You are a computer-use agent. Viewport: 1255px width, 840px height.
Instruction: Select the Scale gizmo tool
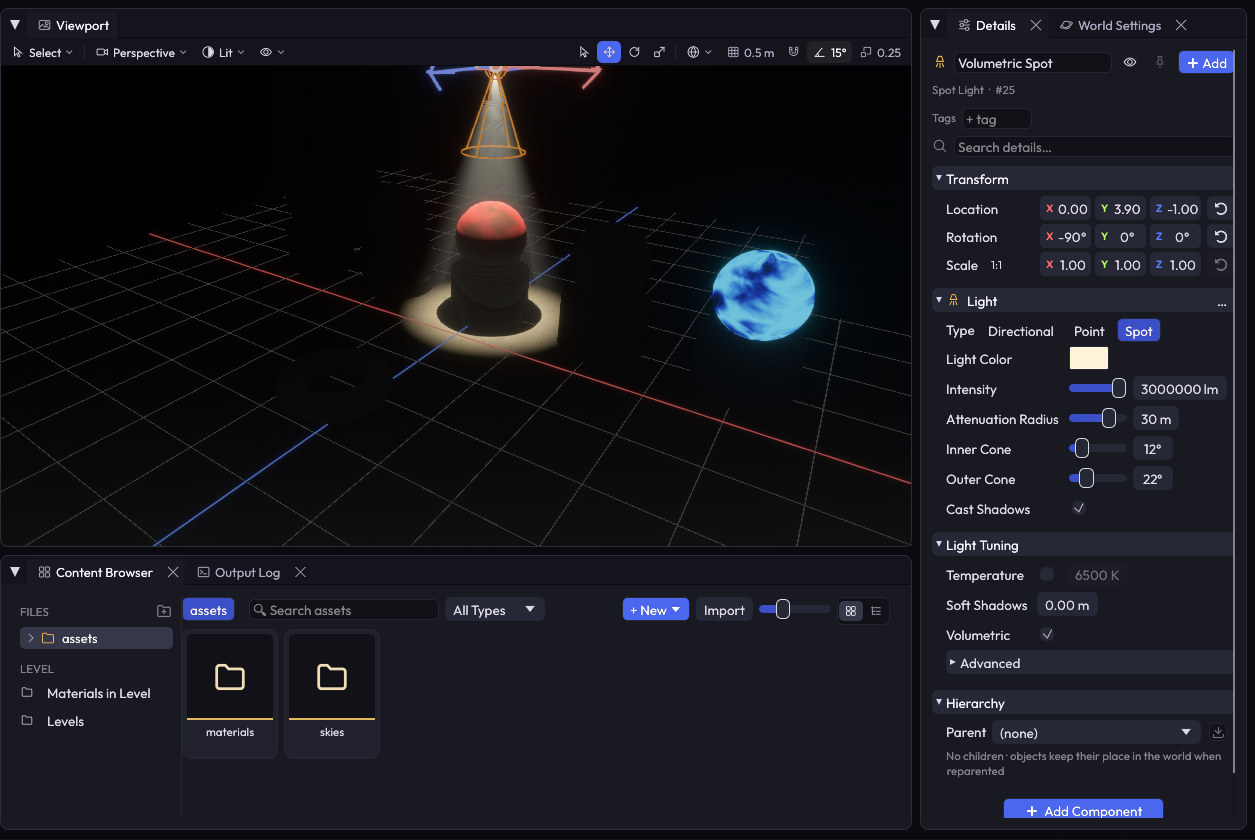[x=659, y=52]
